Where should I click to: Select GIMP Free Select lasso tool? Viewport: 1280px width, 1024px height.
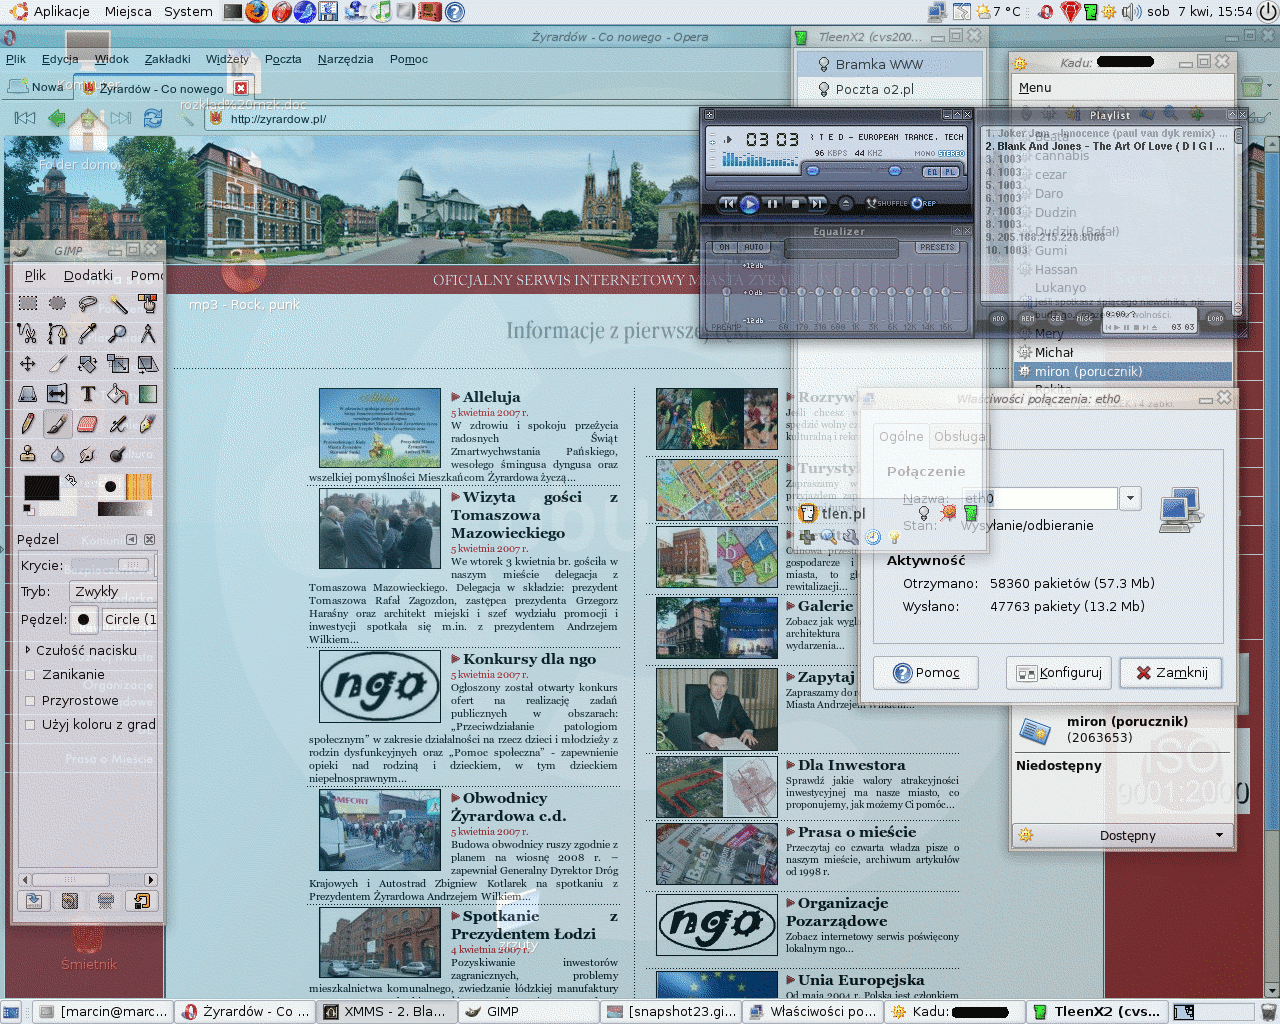(88, 303)
